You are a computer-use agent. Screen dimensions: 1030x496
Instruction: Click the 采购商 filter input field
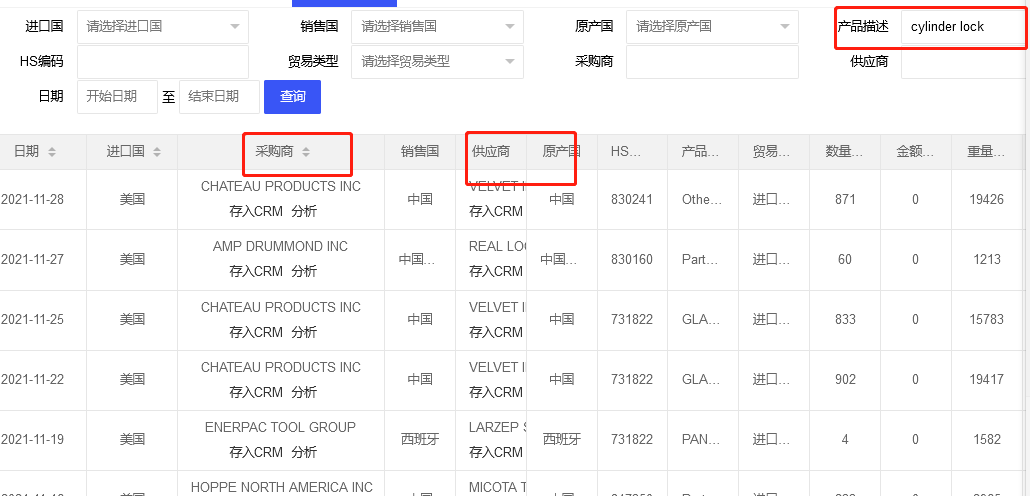click(x=712, y=62)
